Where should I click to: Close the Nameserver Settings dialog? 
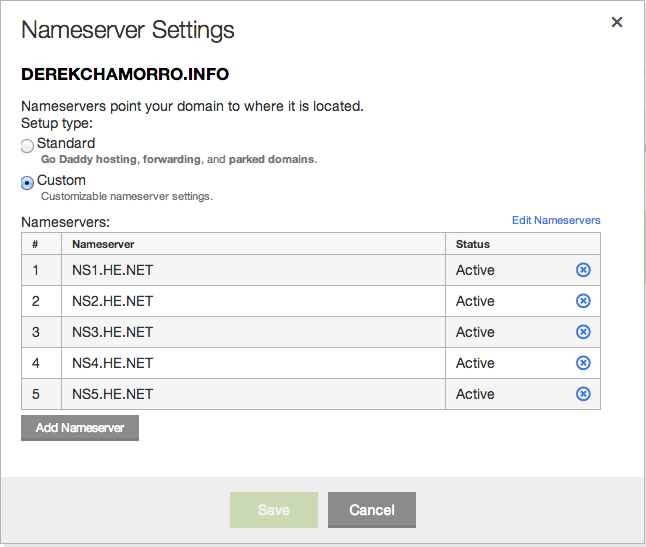[x=617, y=22]
